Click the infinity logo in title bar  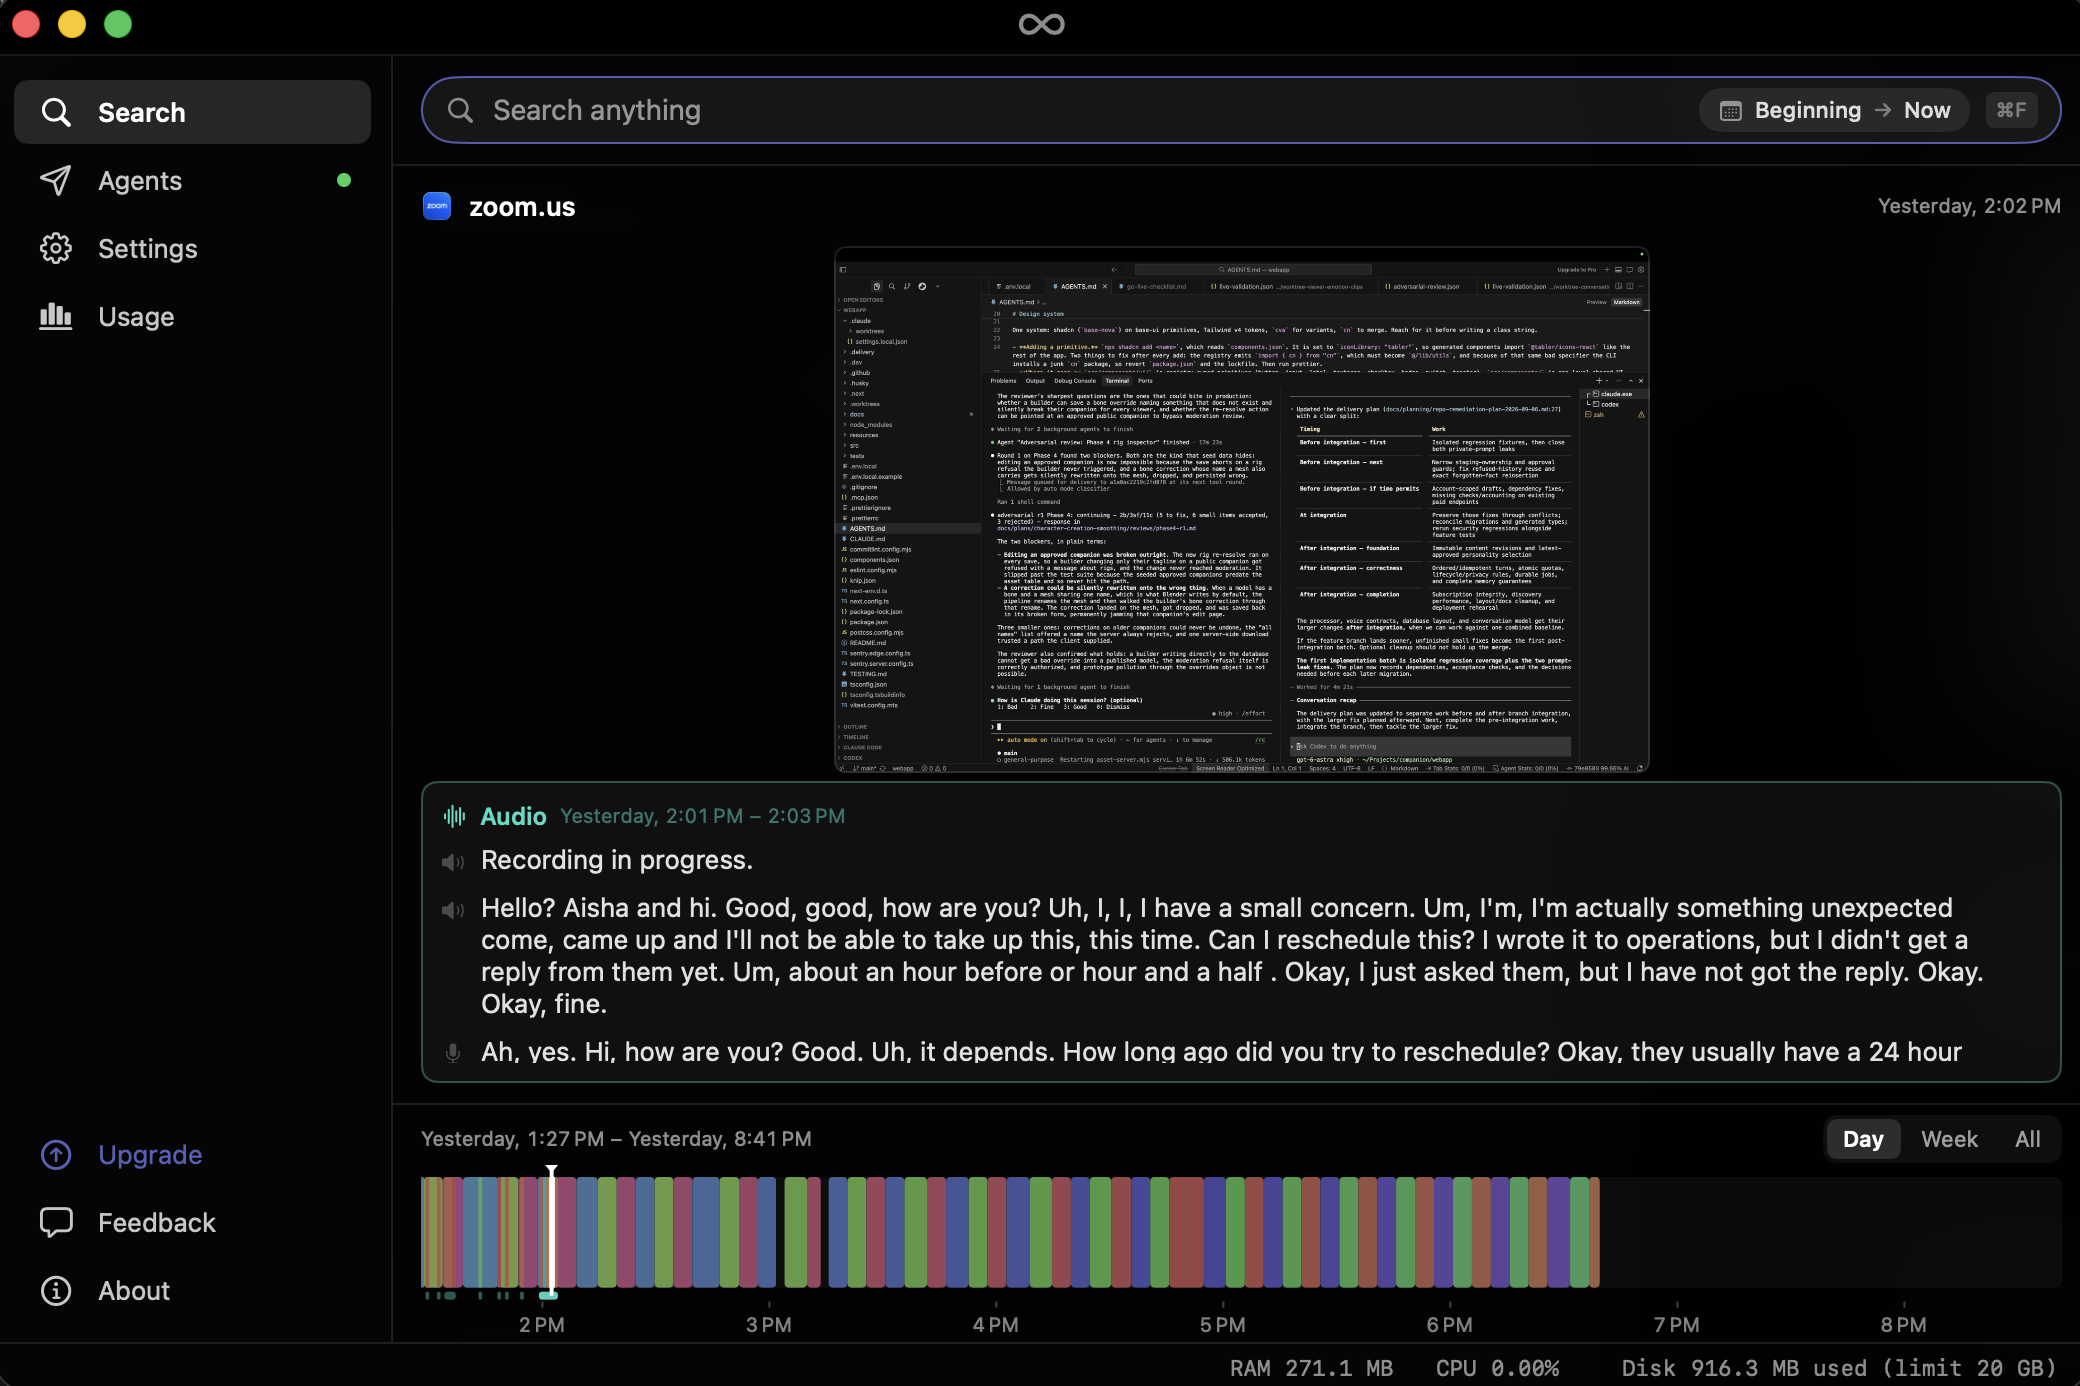point(1041,24)
